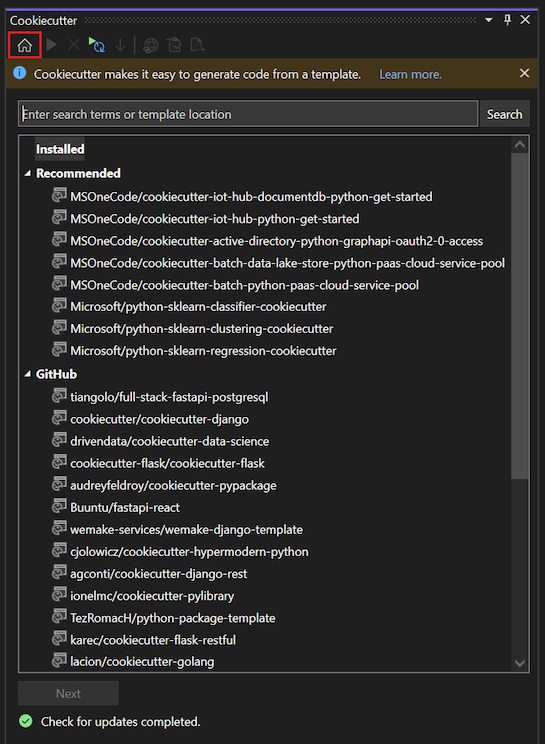Click the scrollbar down arrow in template list
The width and height of the screenshot is (545, 744).
tap(520, 663)
